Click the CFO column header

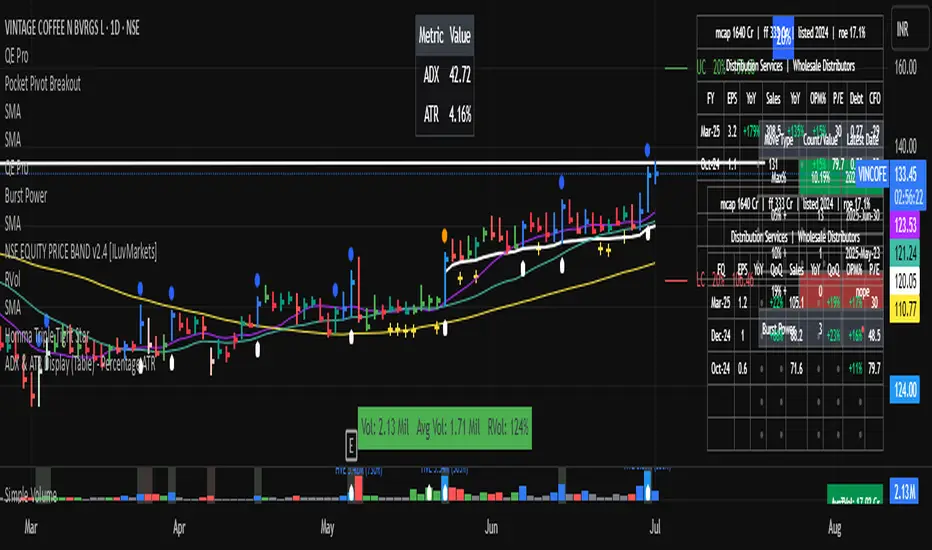coord(874,99)
